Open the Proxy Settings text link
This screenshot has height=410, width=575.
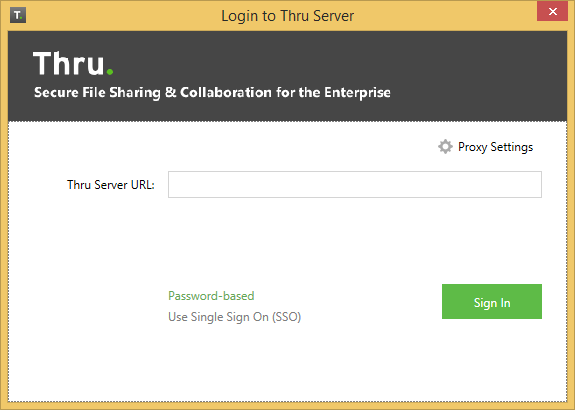[495, 147]
